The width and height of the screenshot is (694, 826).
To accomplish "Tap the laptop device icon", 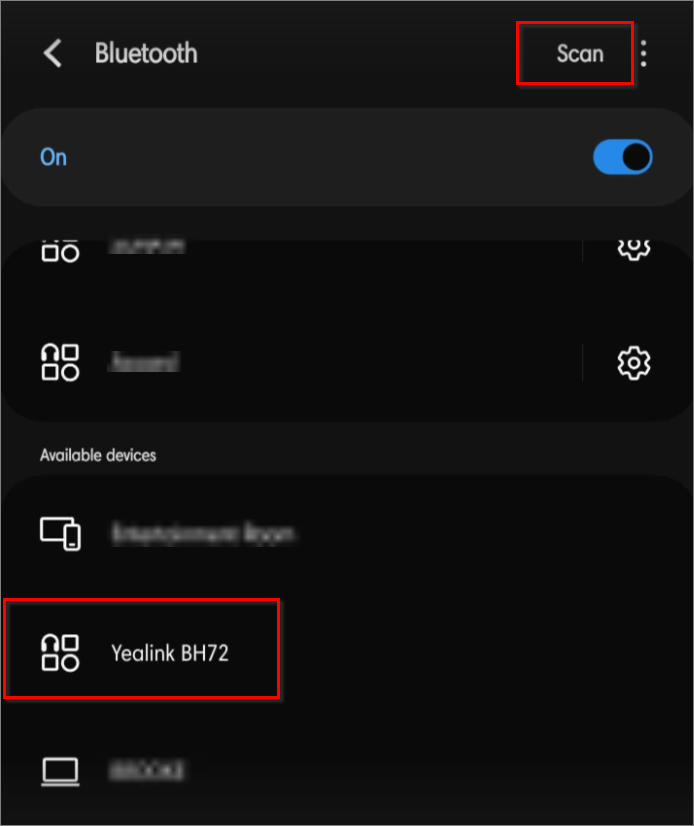I will point(59,771).
